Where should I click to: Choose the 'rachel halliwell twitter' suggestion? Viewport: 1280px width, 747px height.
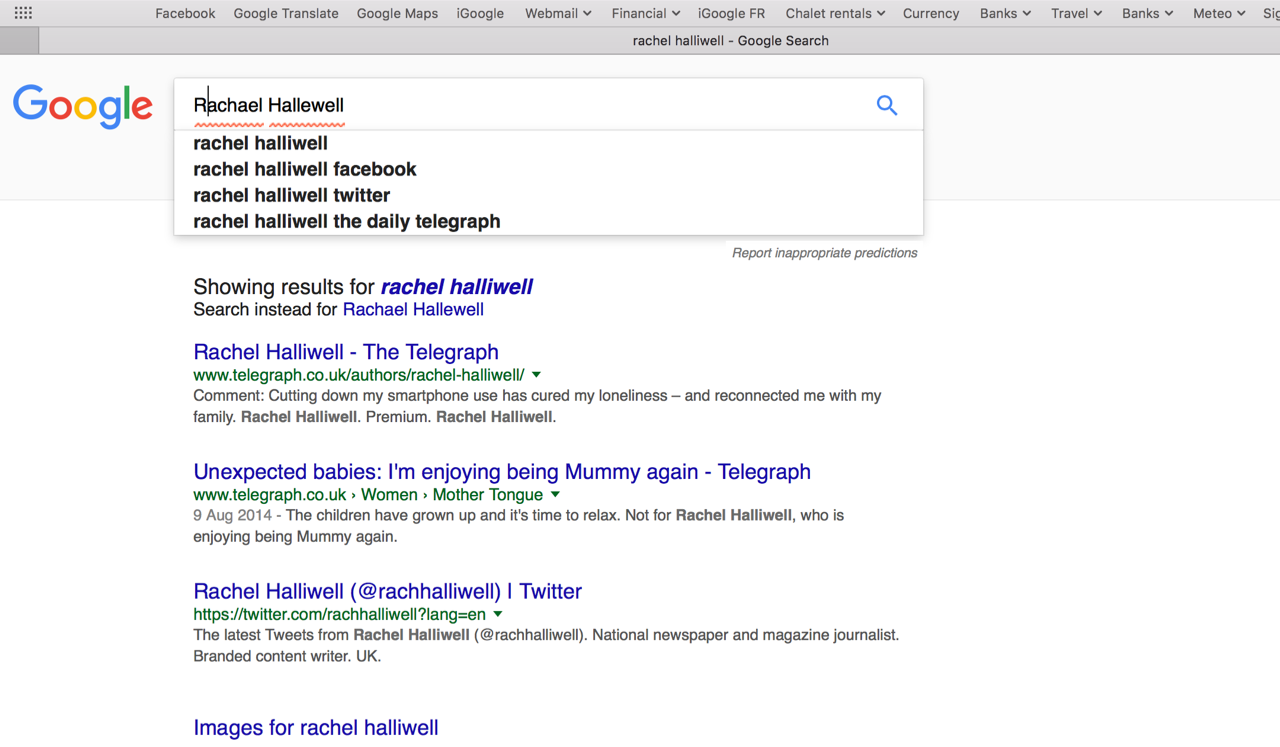pos(548,195)
